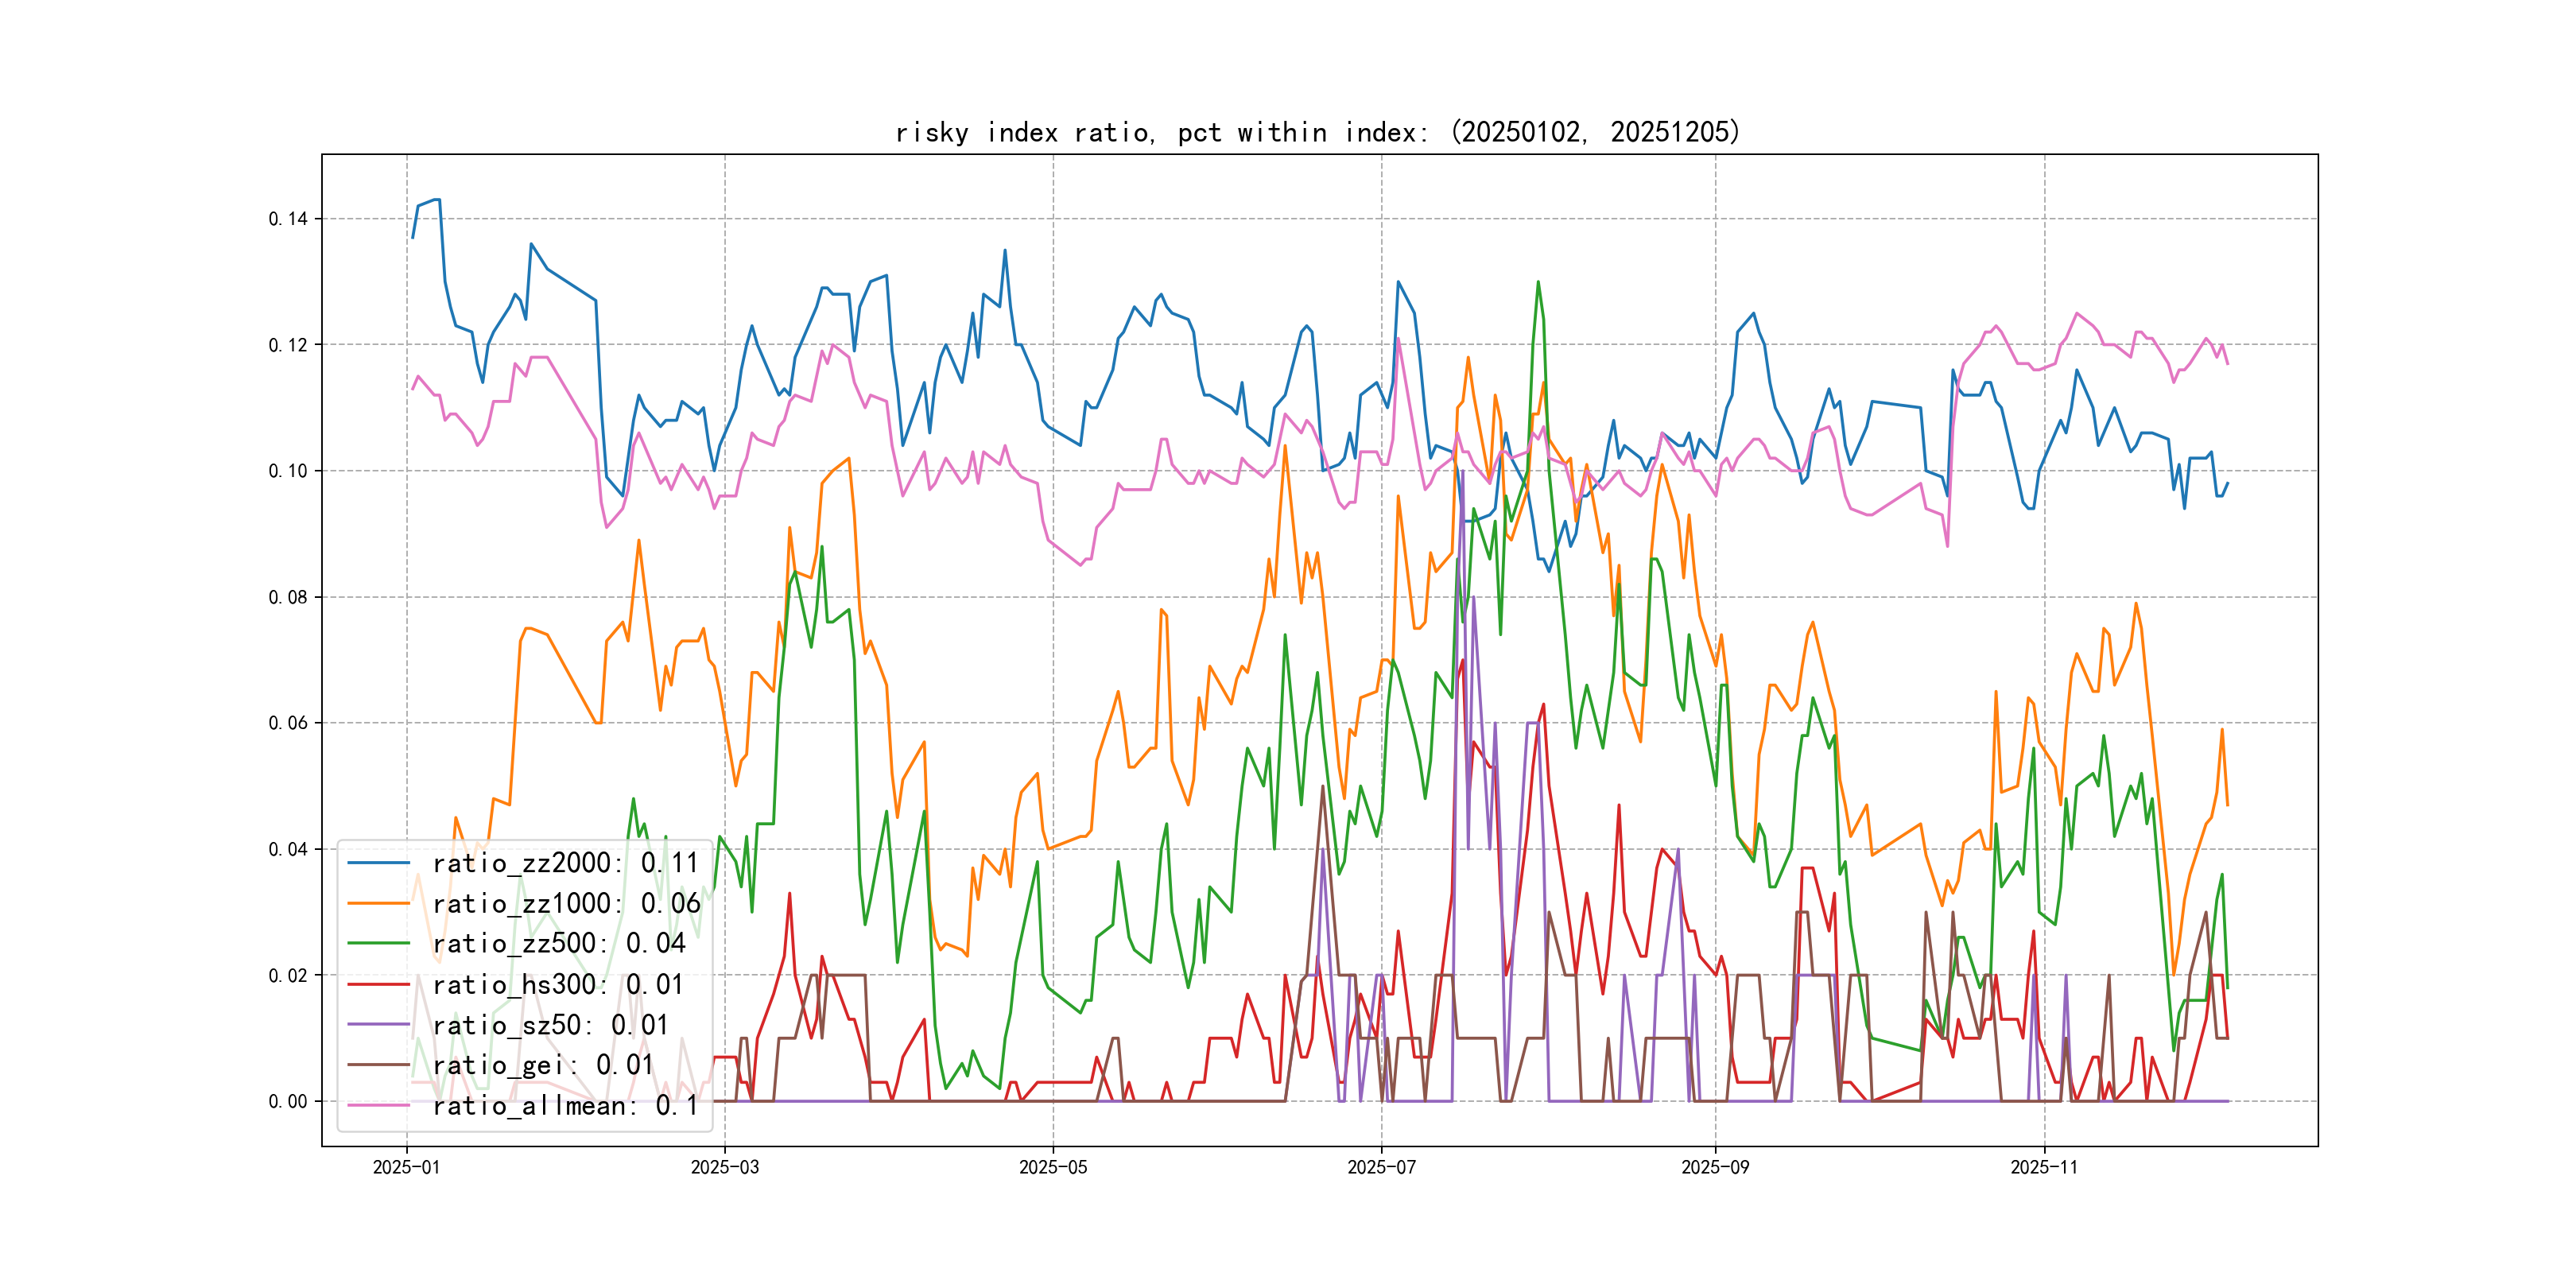Click the 2025-01 x-axis tick label
2576x1288 pixels.
pyautogui.click(x=406, y=1168)
